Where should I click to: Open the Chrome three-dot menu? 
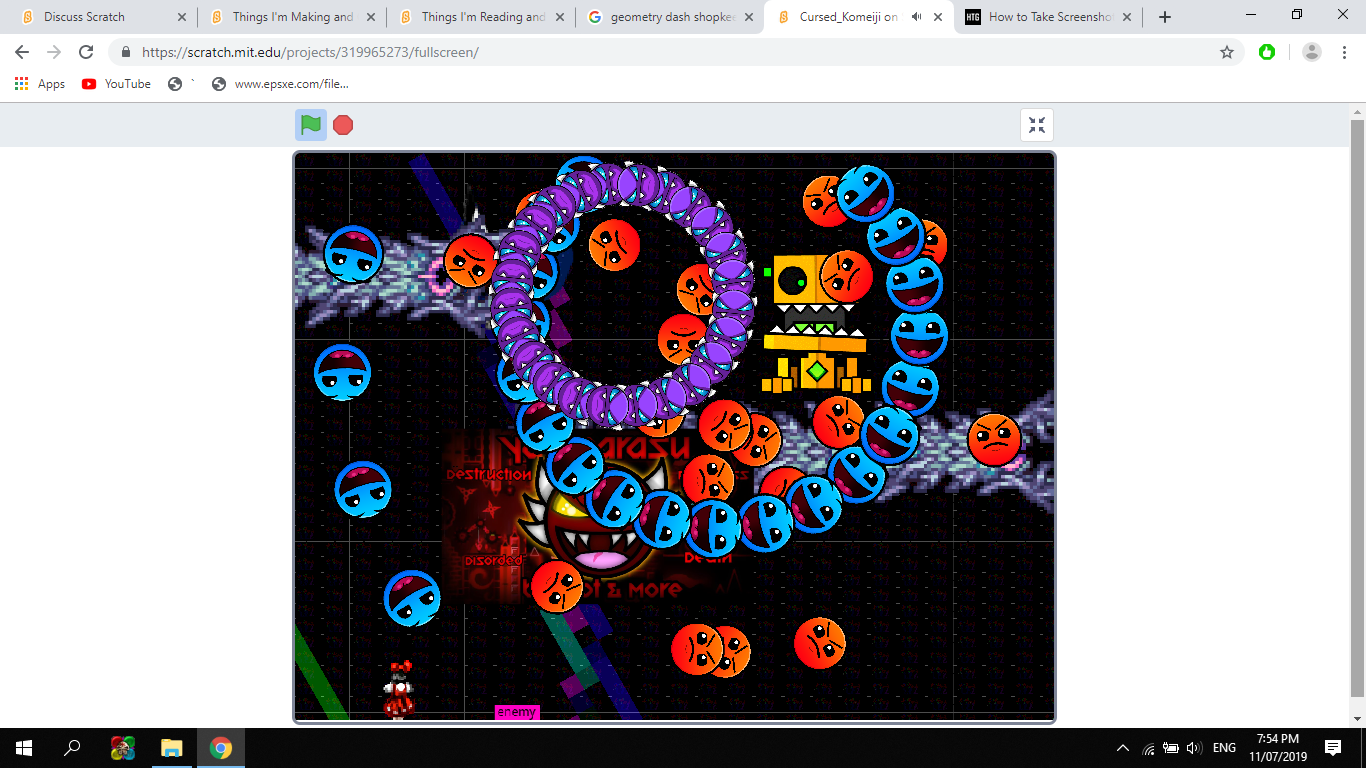1344,52
